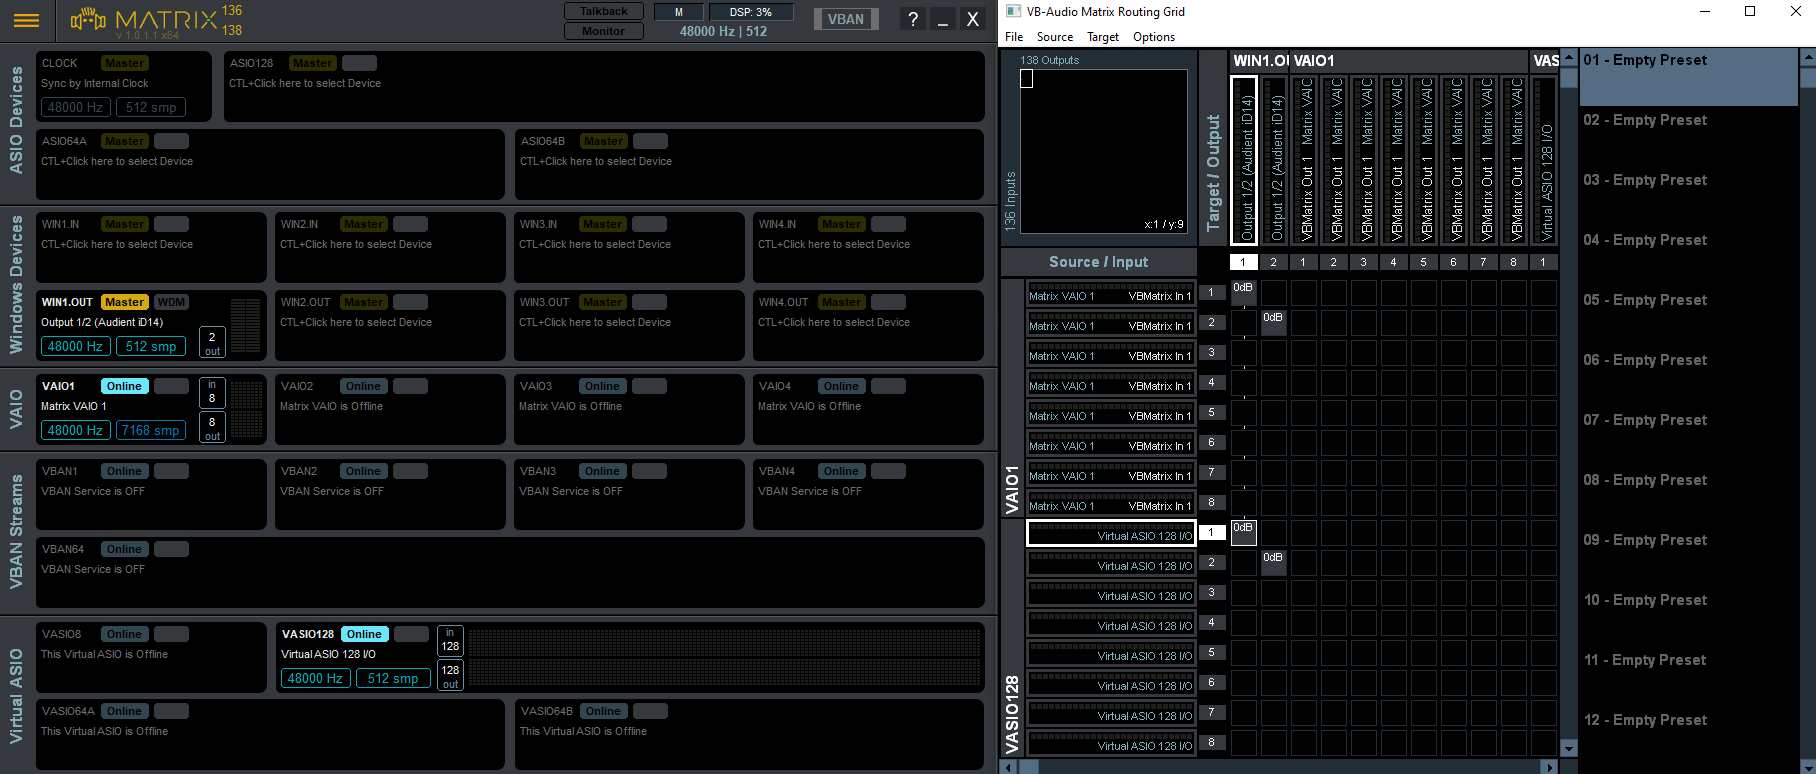Open the Source menu in Routing Grid
Viewport: 1816px width, 774px height.
tap(1055, 37)
